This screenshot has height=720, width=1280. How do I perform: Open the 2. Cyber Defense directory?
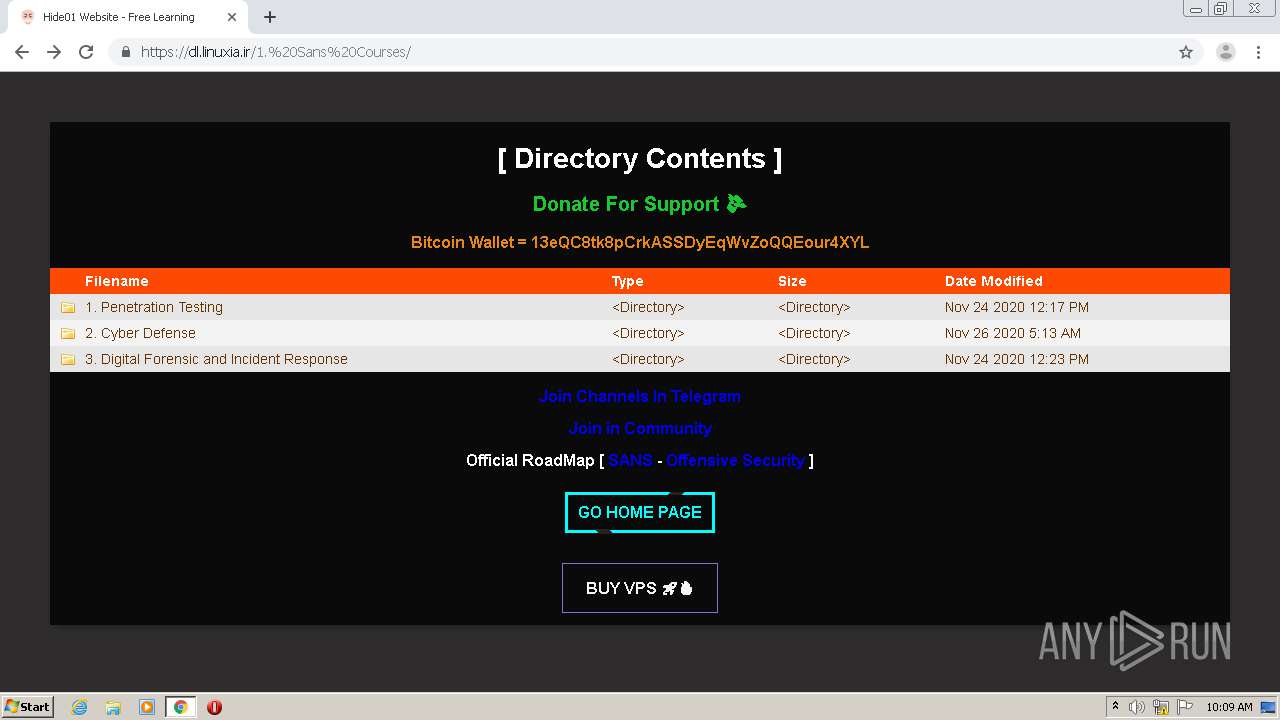(140, 333)
